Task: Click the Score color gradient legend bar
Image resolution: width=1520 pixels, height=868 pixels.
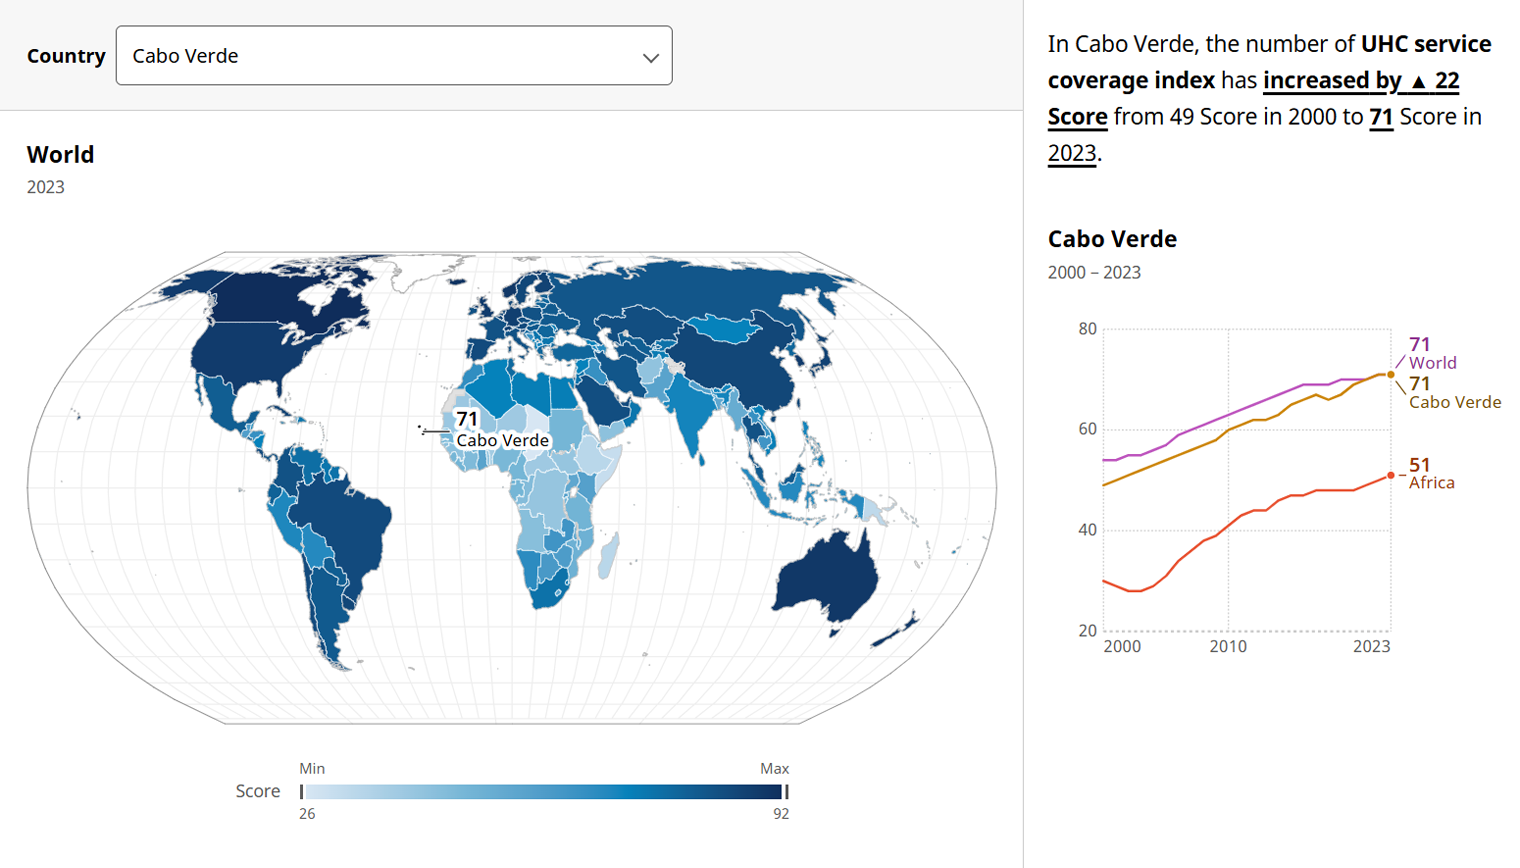Action: pos(544,792)
